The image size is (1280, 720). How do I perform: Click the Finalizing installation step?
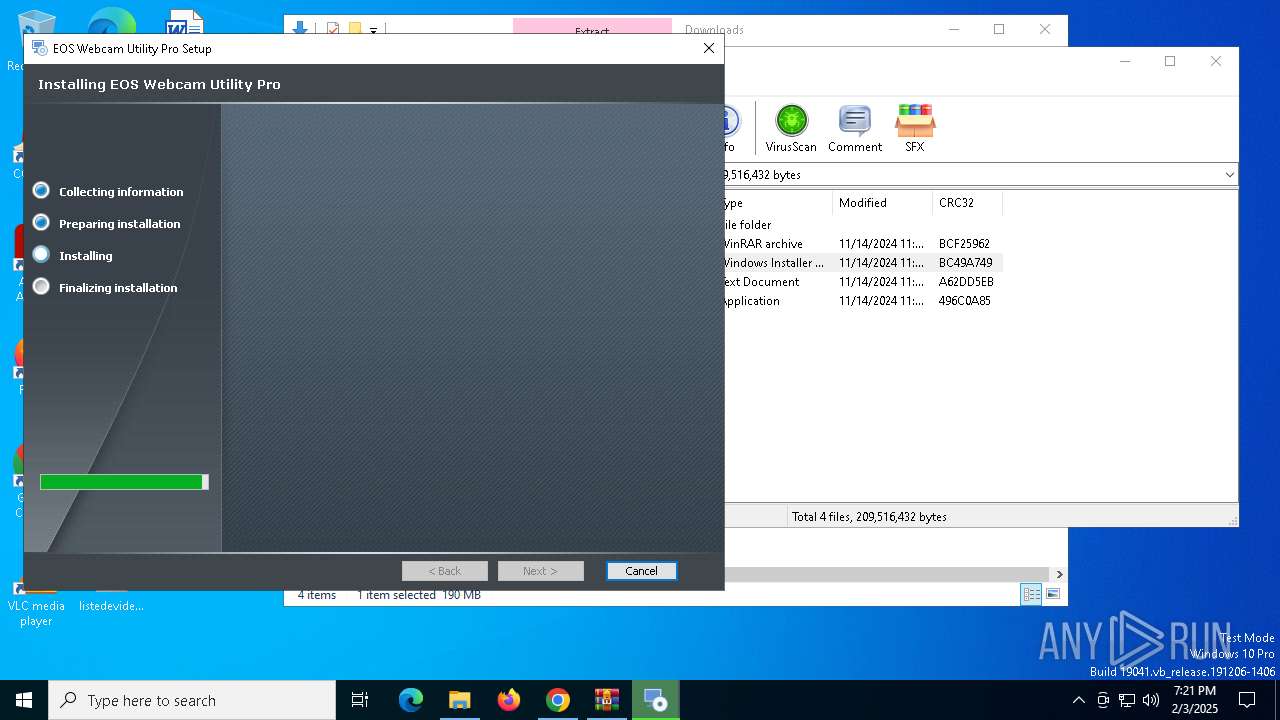pos(118,287)
